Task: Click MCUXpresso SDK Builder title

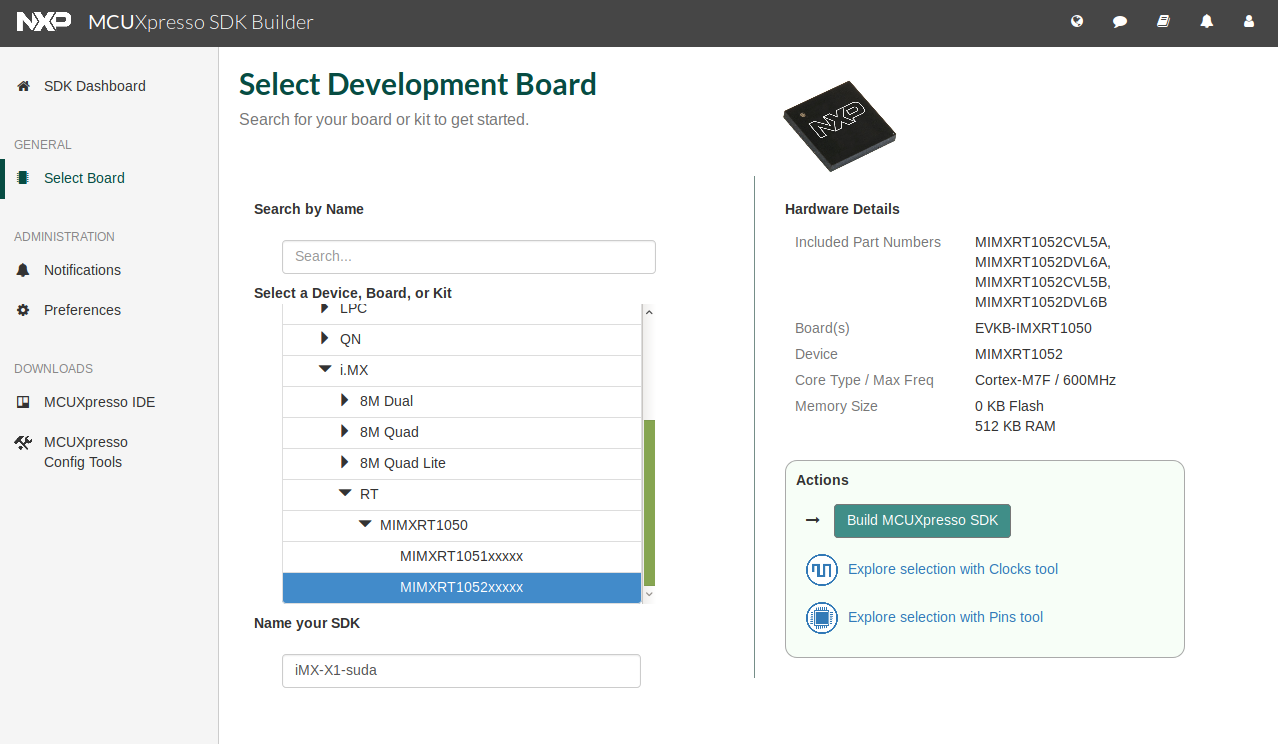Action: [x=201, y=22]
